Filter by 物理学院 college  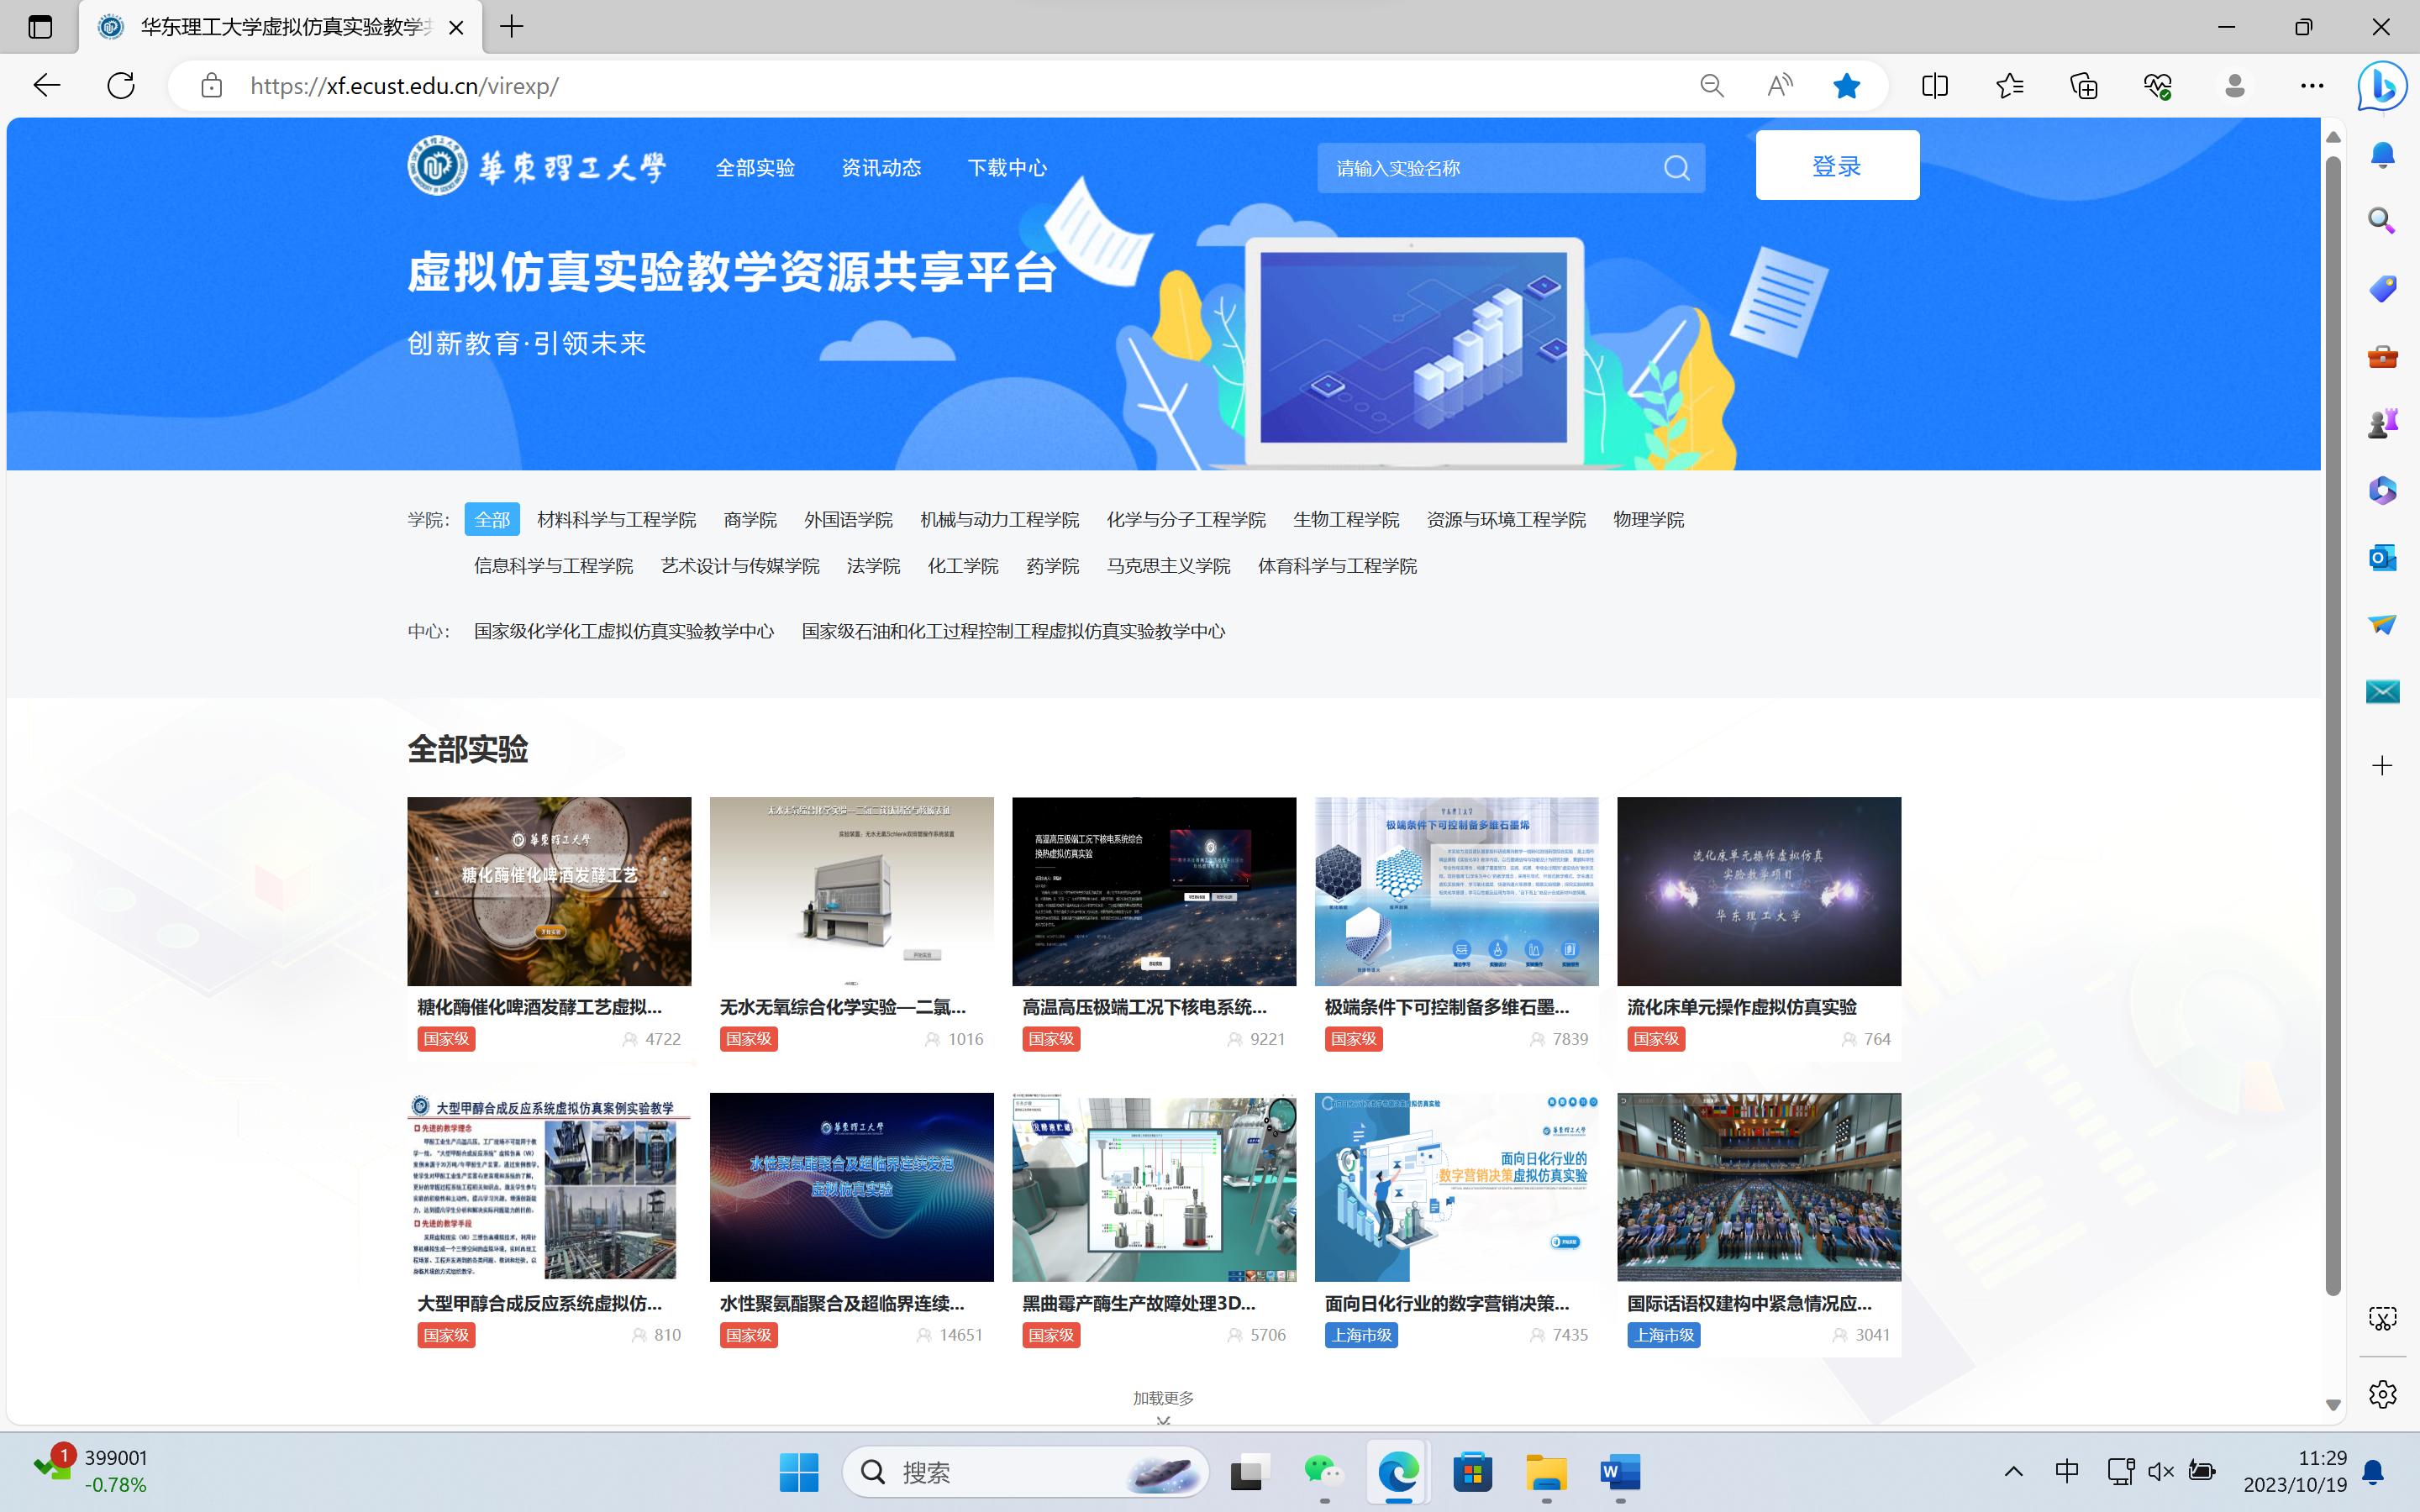[1648, 519]
